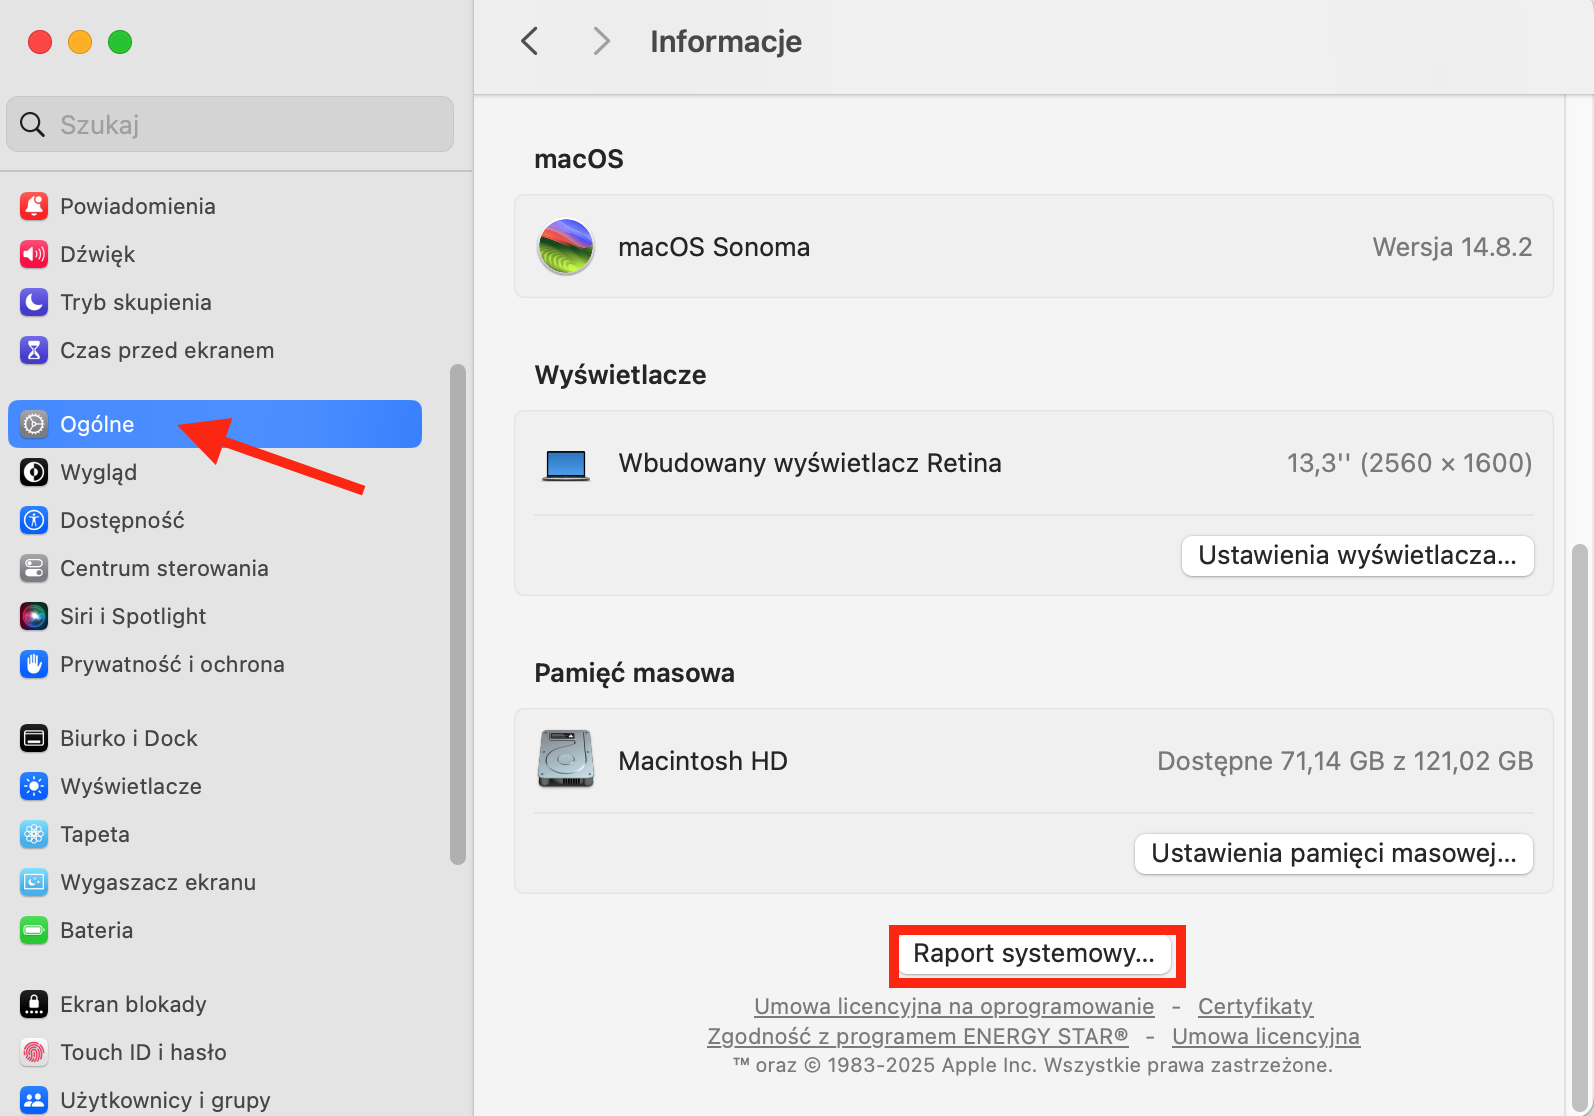1594x1116 pixels.
Task: Click the Prywatność i ochrona hand icon
Action: coord(34,664)
